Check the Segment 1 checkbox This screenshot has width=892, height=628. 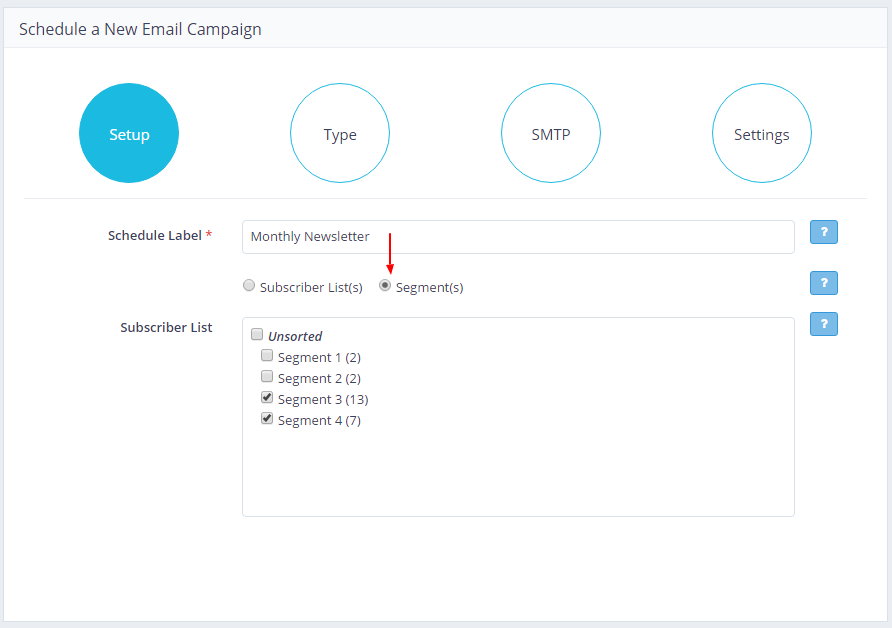[267, 356]
